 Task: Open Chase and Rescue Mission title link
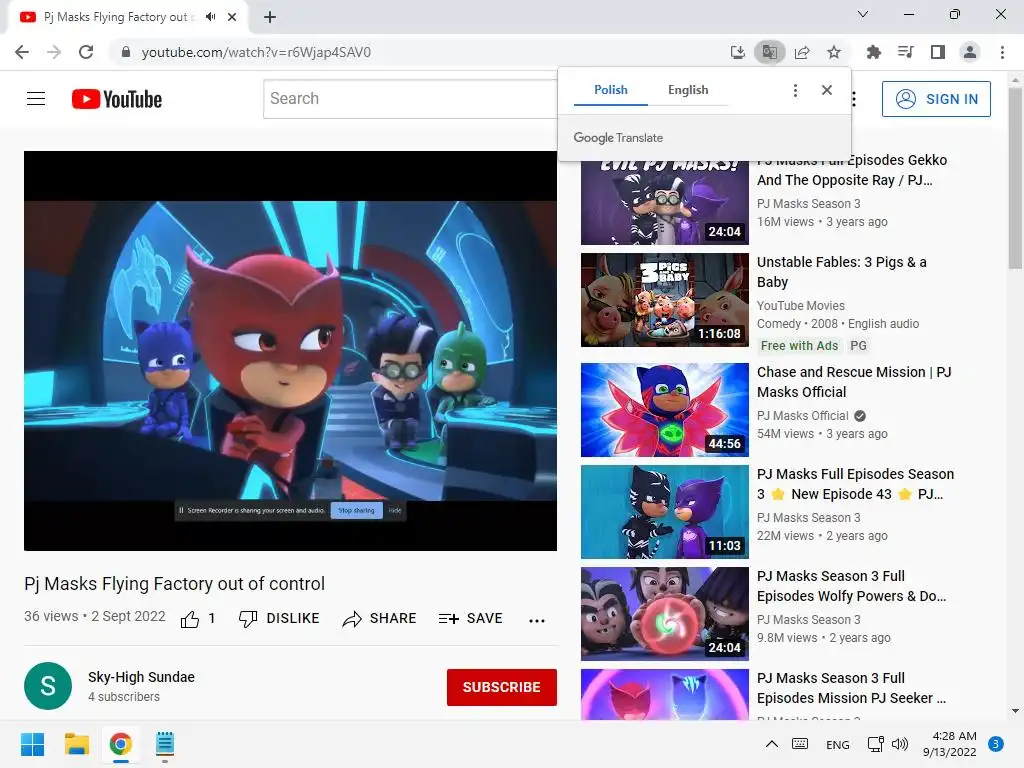(x=854, y=382)
